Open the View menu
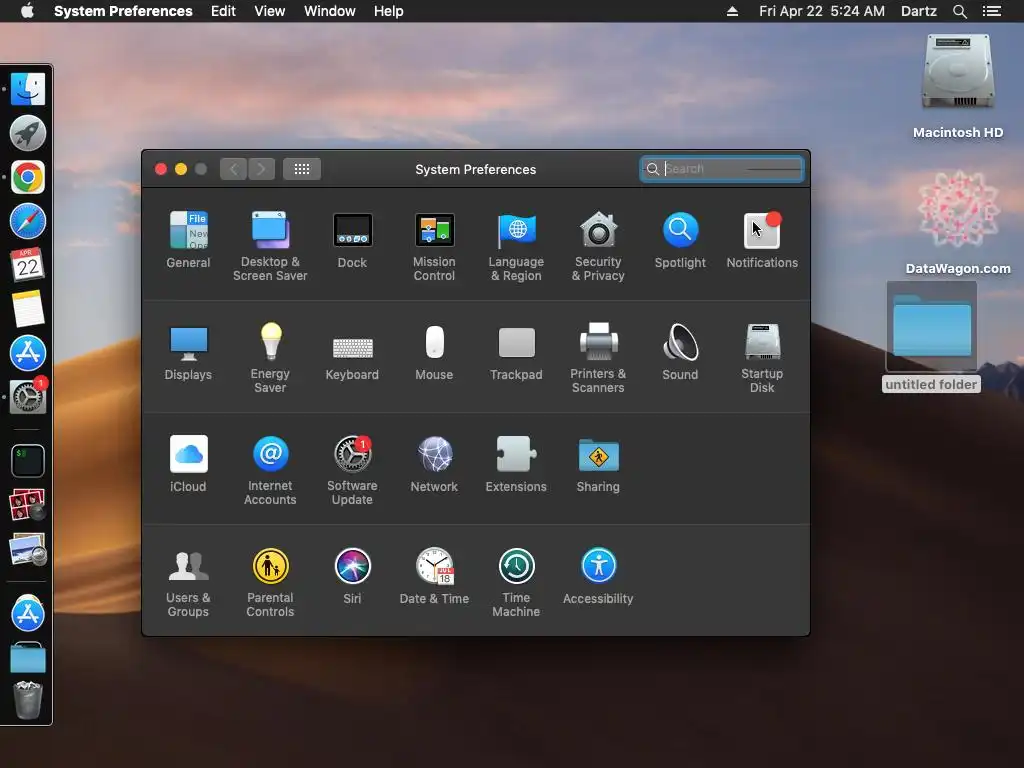Image resolution: width=1024 pixels, height=768 pixels. tap(270, 11)
